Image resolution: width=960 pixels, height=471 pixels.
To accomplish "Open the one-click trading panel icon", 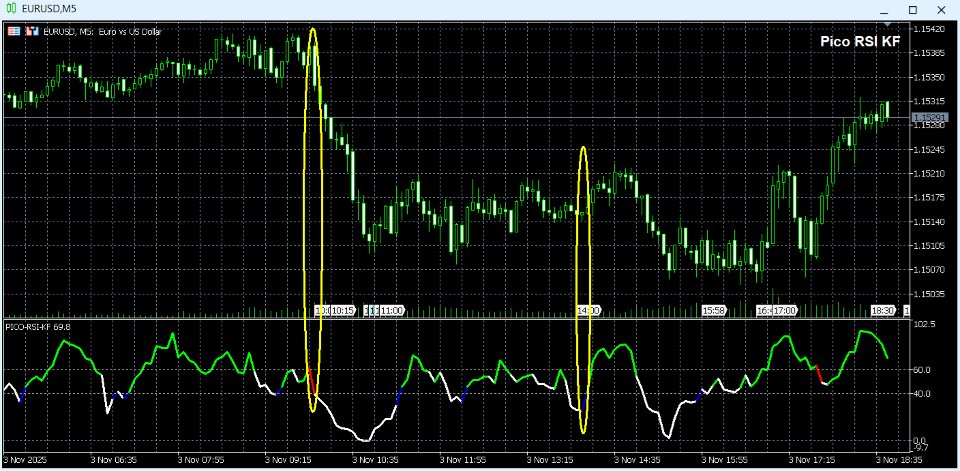I will click(13, 31).
